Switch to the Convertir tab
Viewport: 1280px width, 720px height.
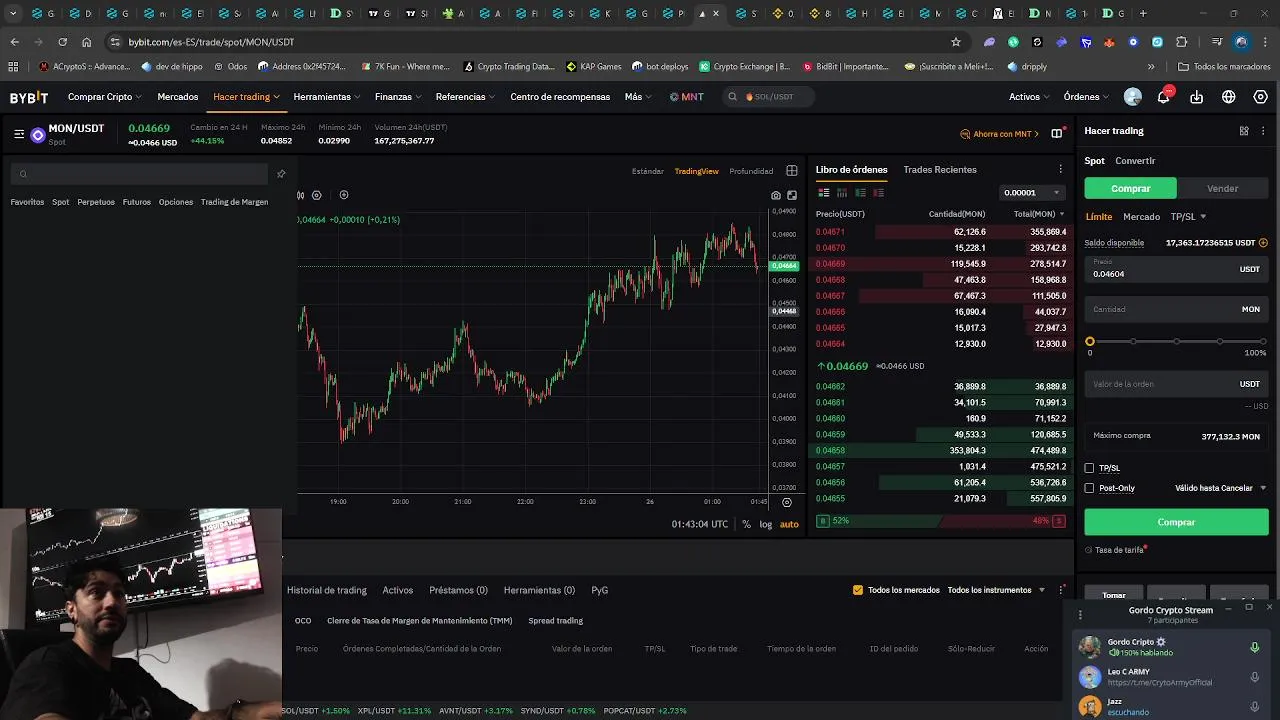tap(1135, 161)
